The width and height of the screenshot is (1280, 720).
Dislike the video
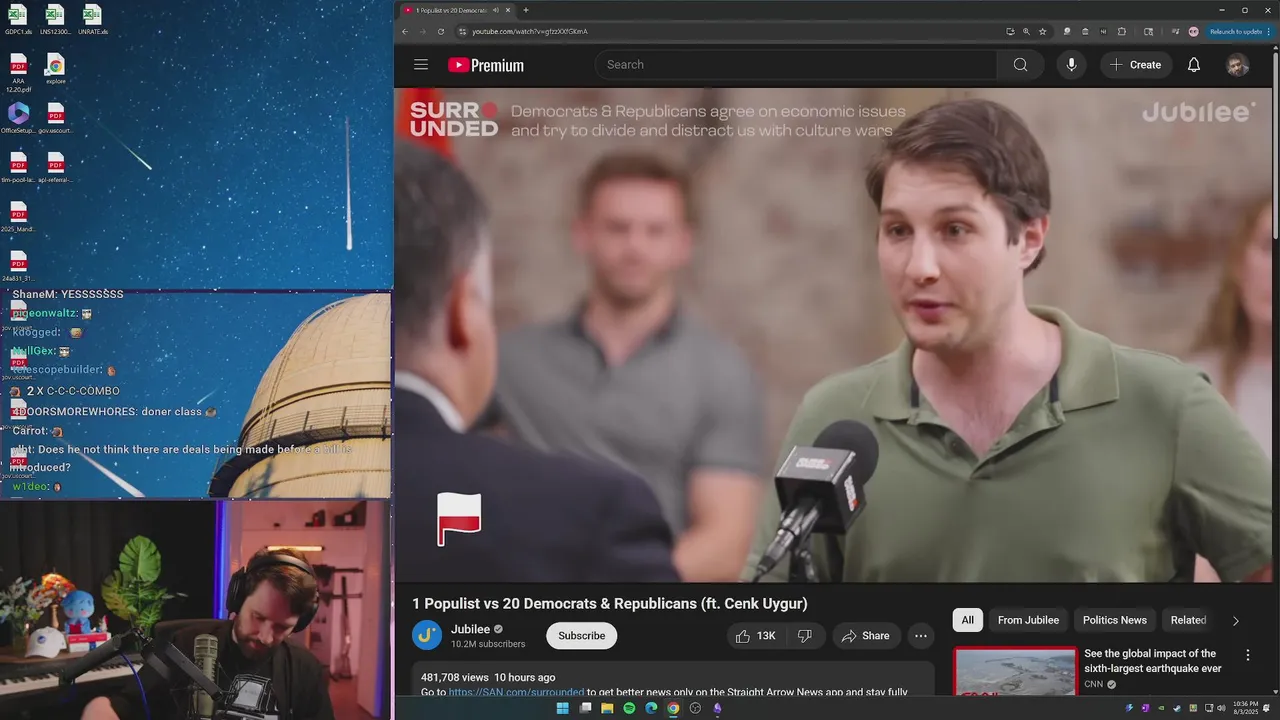804,636
